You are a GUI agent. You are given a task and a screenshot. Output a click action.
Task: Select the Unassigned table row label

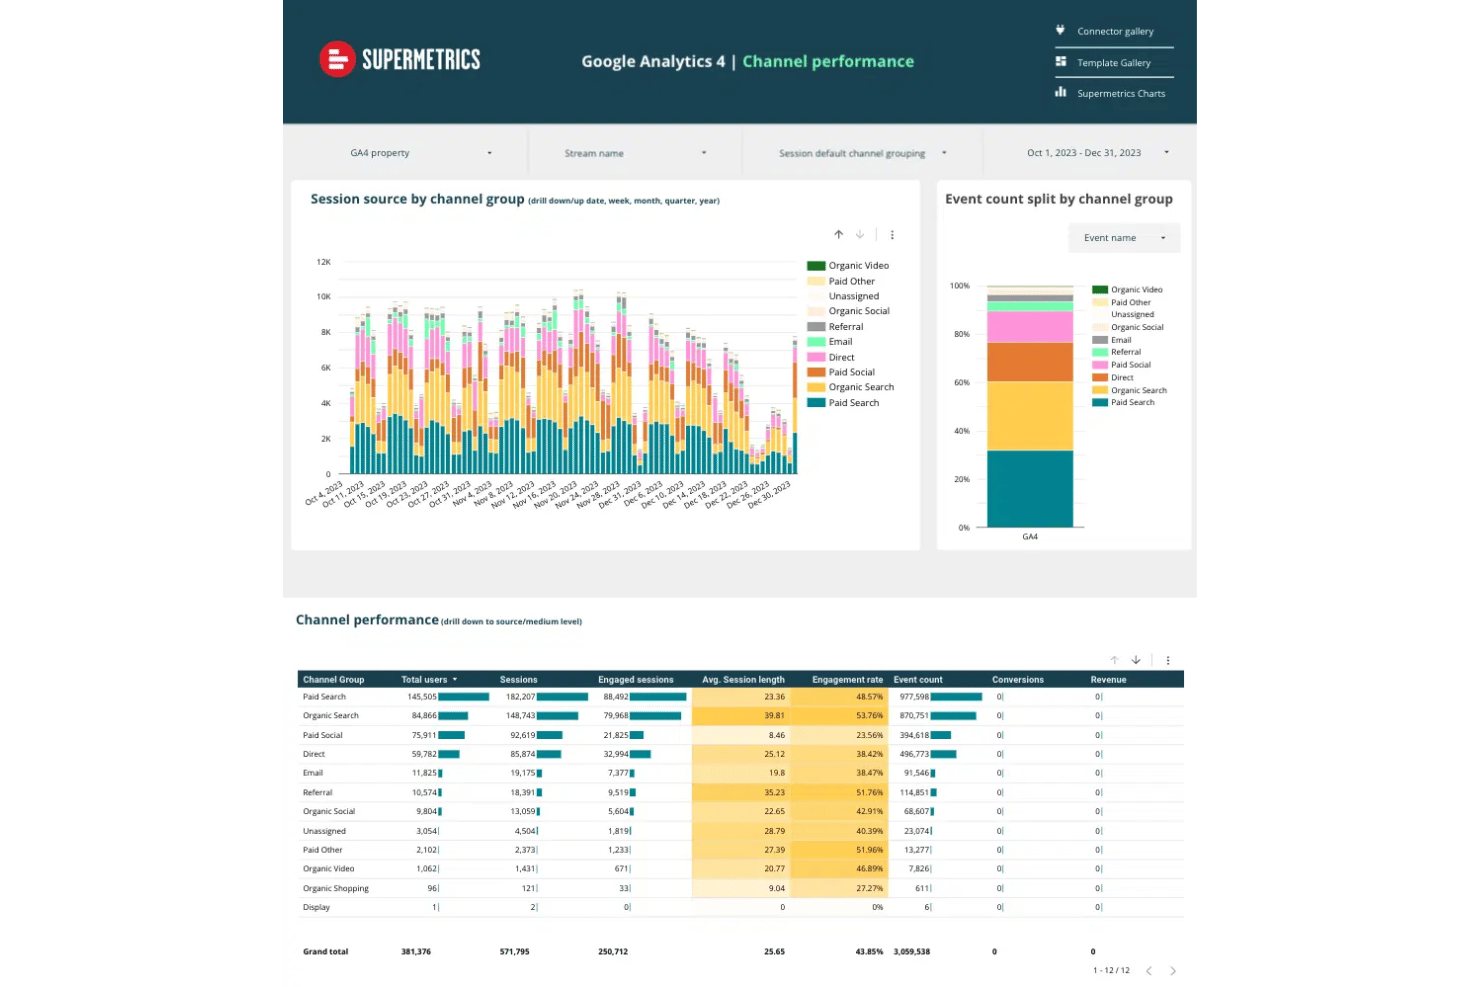coord(324,831)
